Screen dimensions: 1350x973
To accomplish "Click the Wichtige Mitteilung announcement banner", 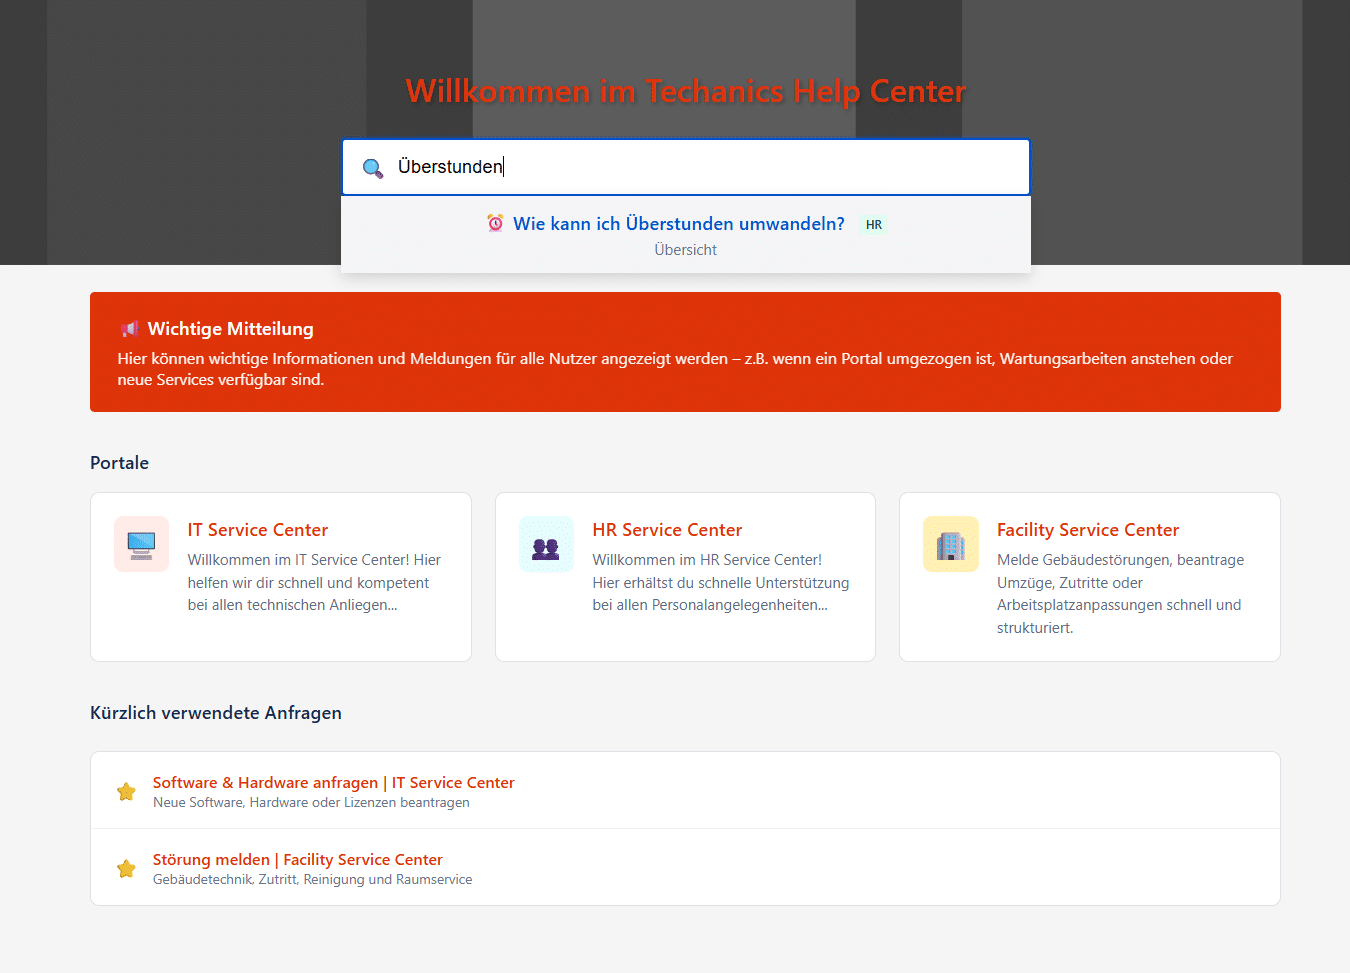I will tap(685, 352).
